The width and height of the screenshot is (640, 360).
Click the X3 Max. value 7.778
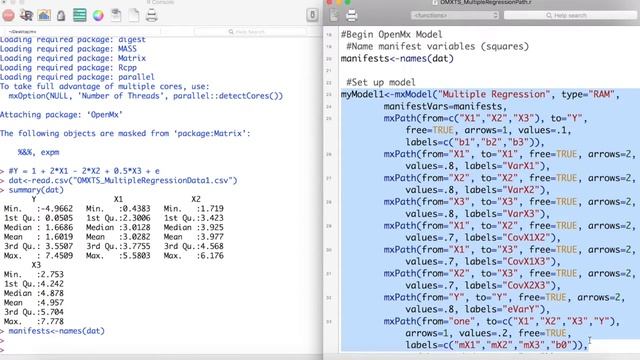click(52, 321)
